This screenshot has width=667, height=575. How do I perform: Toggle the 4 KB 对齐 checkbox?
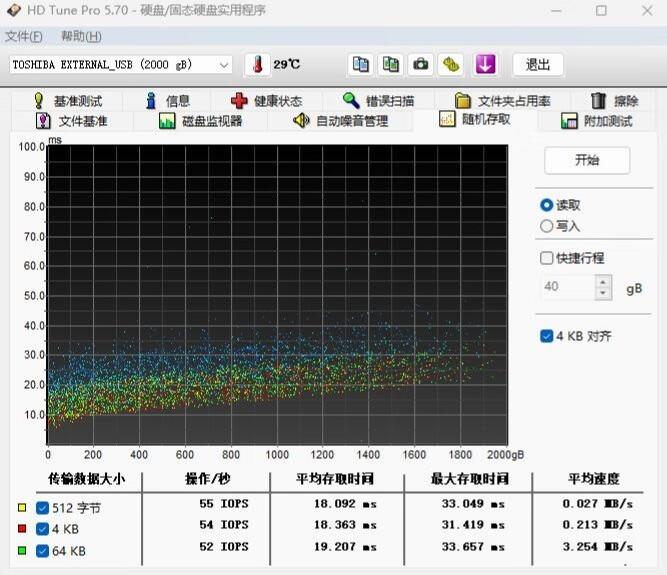[x=547, y=336]
